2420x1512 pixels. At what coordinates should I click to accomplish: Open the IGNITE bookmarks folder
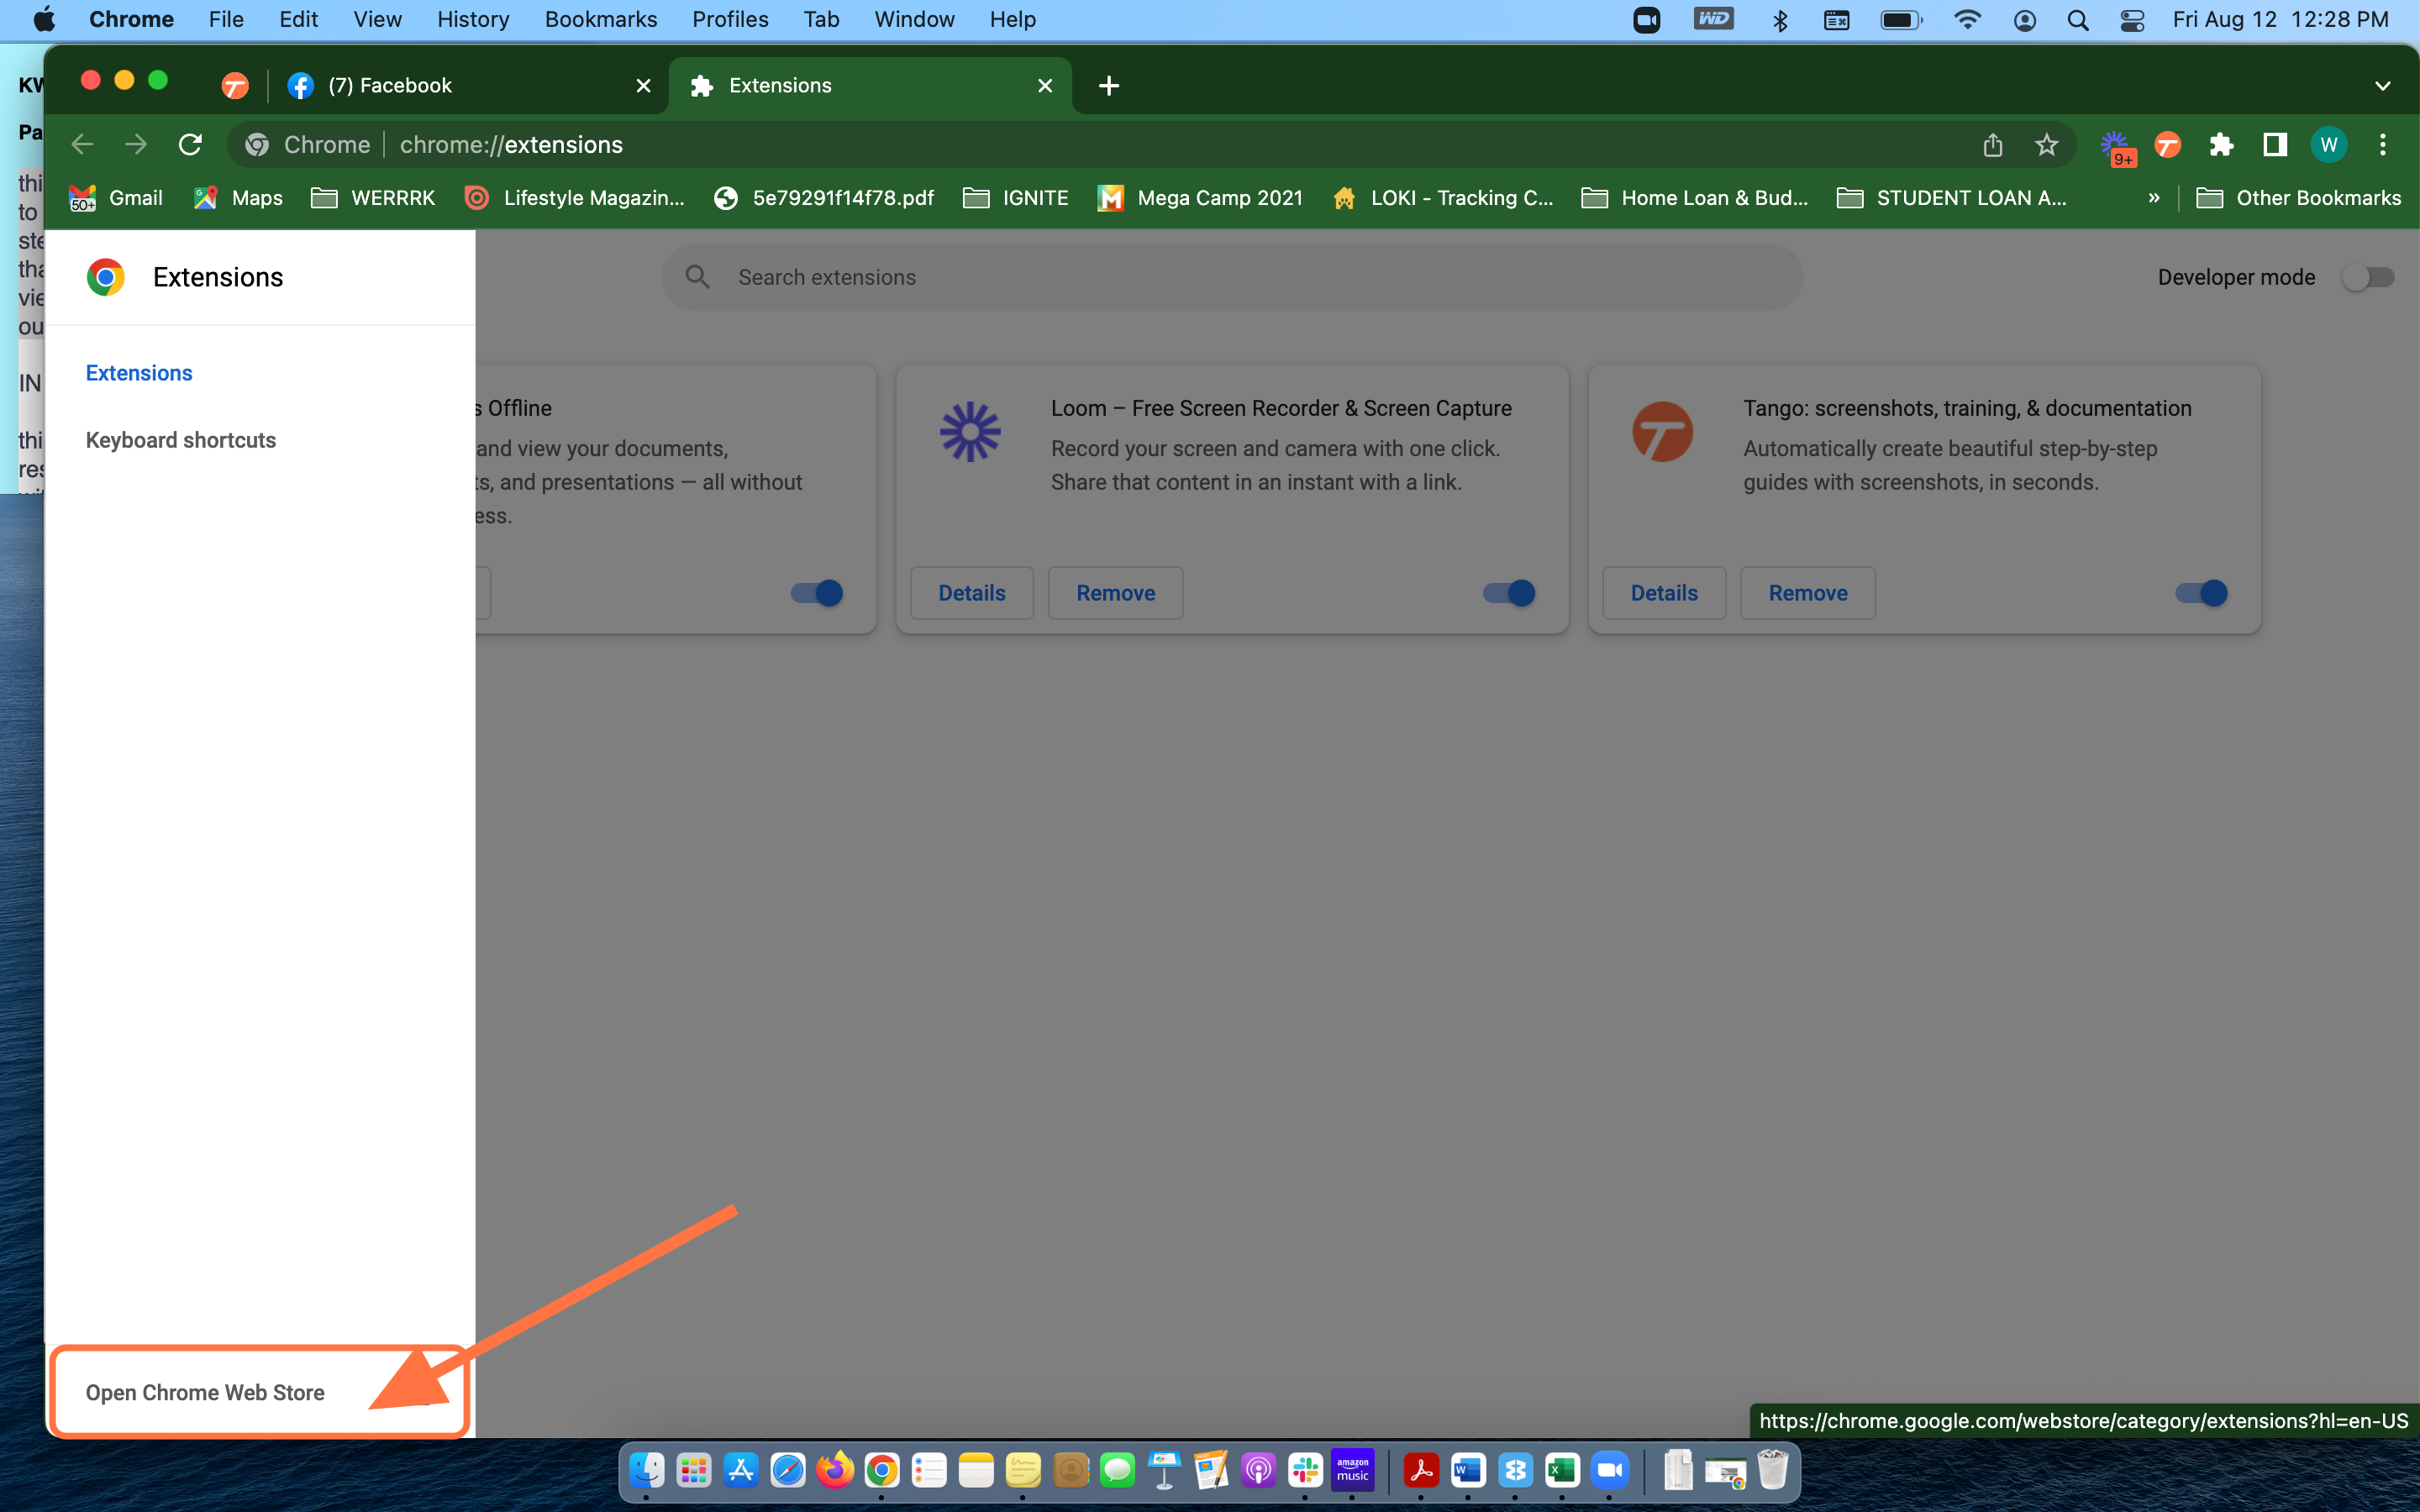coord(1015,198)
